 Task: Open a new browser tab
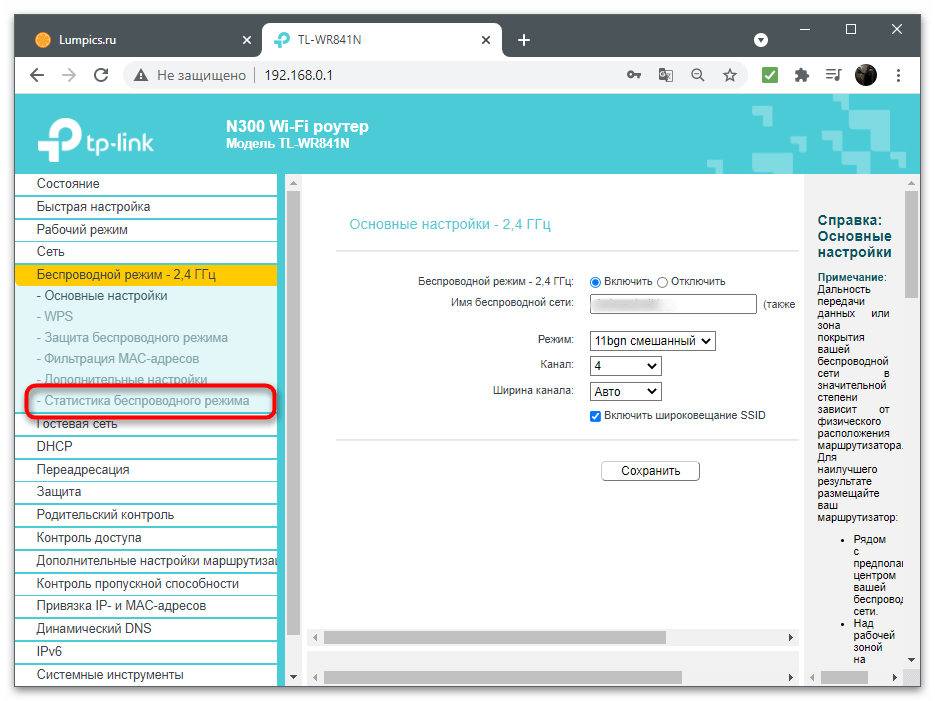tap(524, 40)
